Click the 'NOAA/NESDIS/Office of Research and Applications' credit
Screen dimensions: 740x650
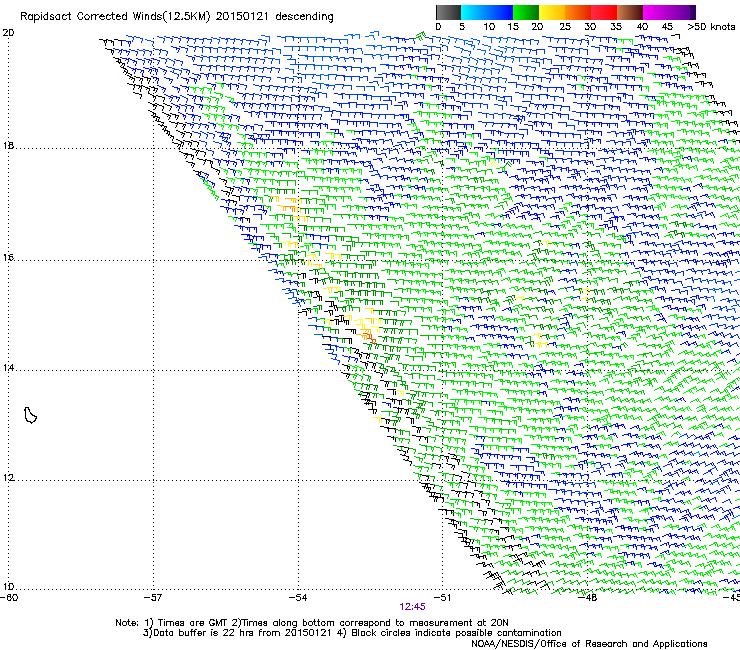pyautogui.click(x=589, y=644)
